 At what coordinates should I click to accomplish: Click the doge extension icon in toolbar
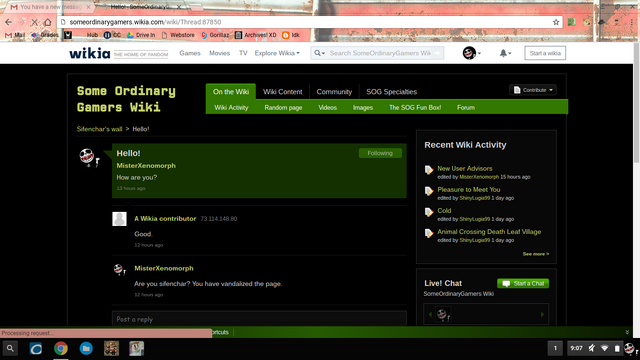pos(587,22)
